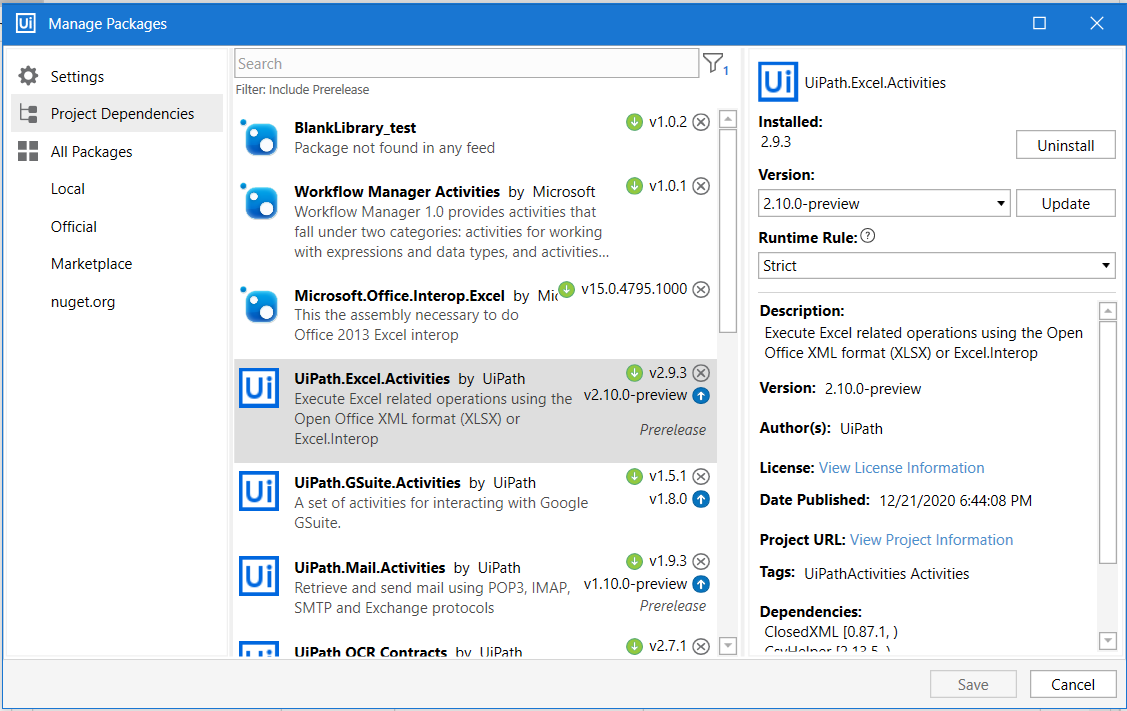Viewport: 1127px width, 711px height.
Task: Open the search filter funnel icon
Action: [x=713, y=64]
